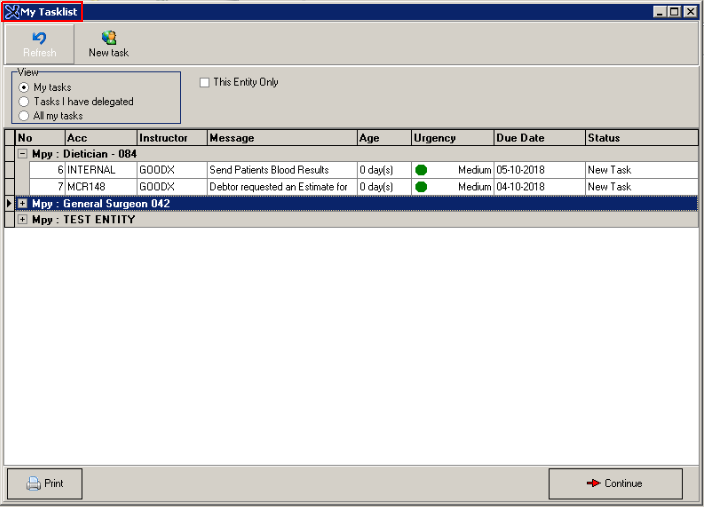The image size is (704, 507).
Task: Click the Refresh toolbar icon
Action: pyautogui.click(x=40, y=38)
